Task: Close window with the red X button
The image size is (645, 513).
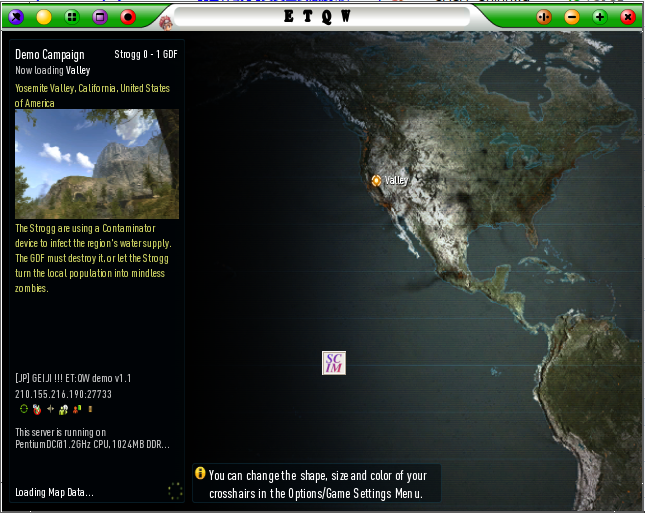Action: click(x=628, y=17)
